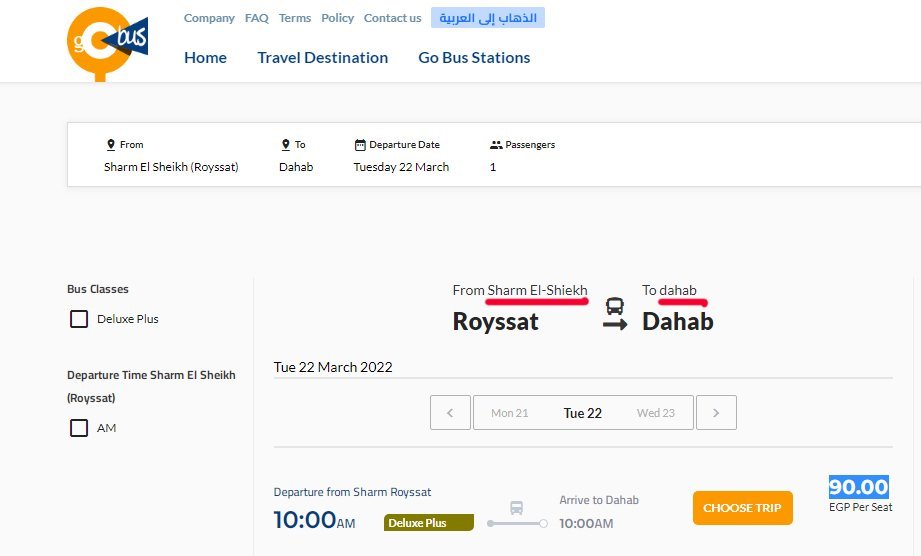Click the bus icon between Royssat and Dahab

[615, 307]
